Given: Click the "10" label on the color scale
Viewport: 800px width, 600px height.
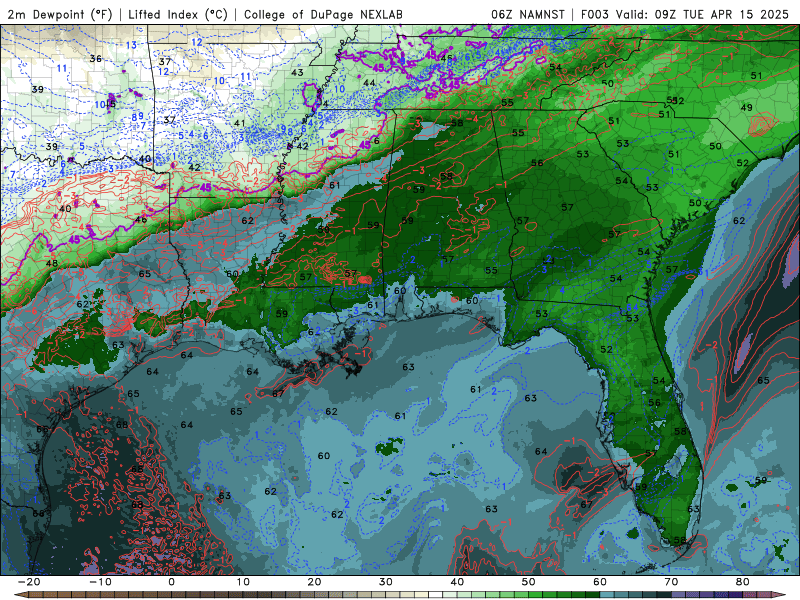Looking at the screenshot, I should (x=243, y=582).
